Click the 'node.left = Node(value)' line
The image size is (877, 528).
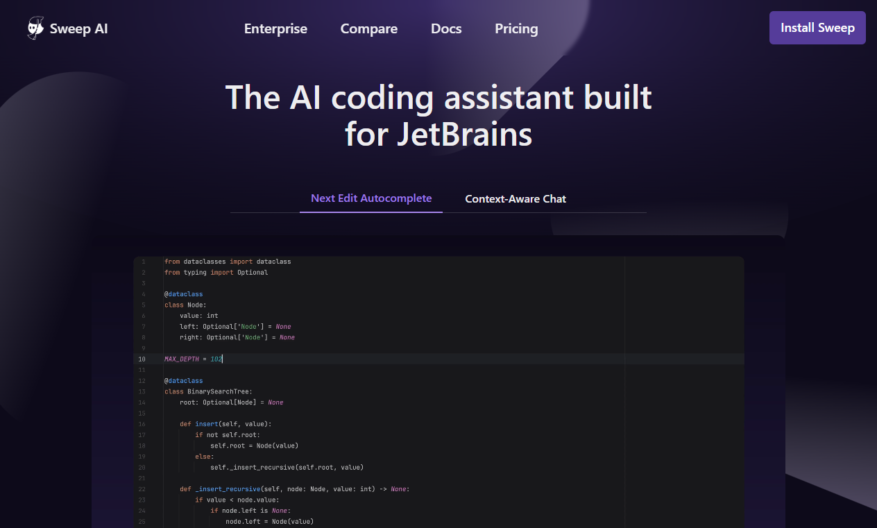(270, 521)
